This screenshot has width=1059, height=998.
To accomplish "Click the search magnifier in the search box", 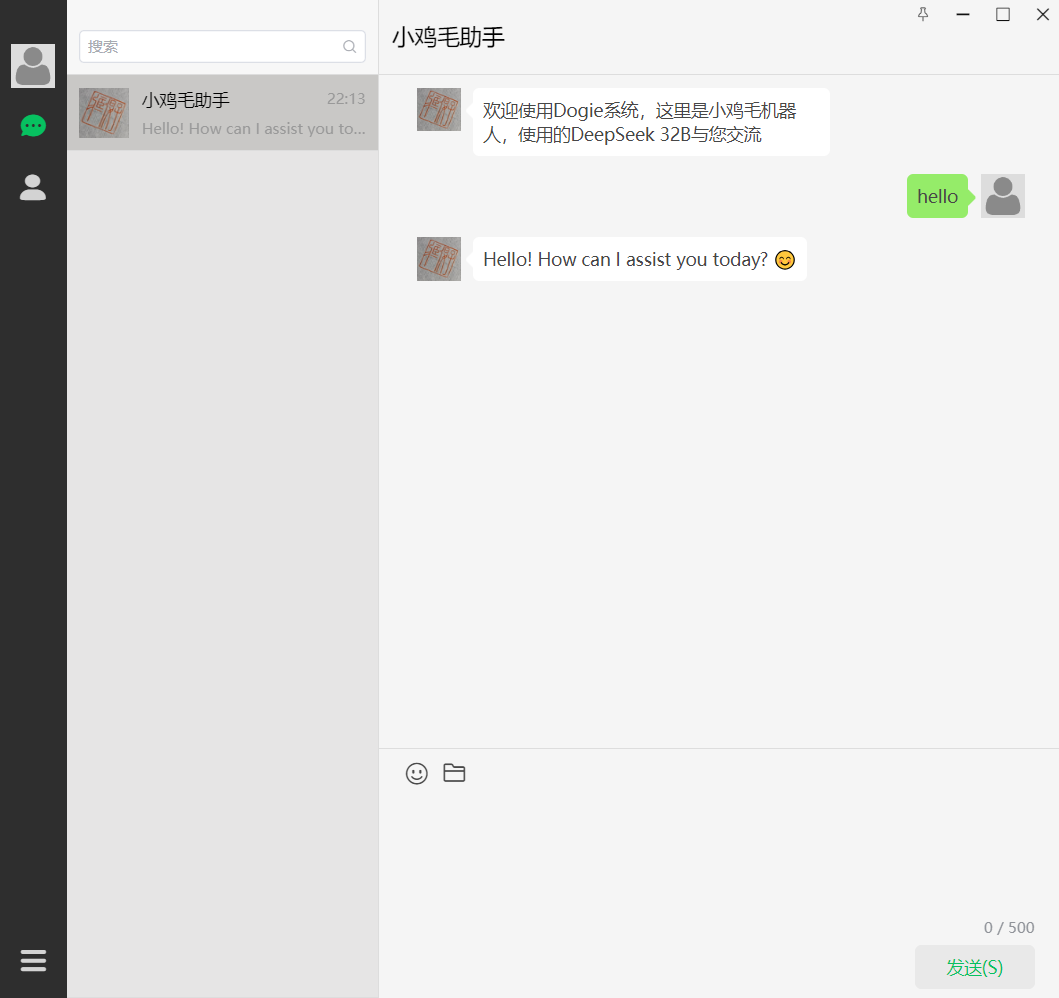I will (349, 46).
